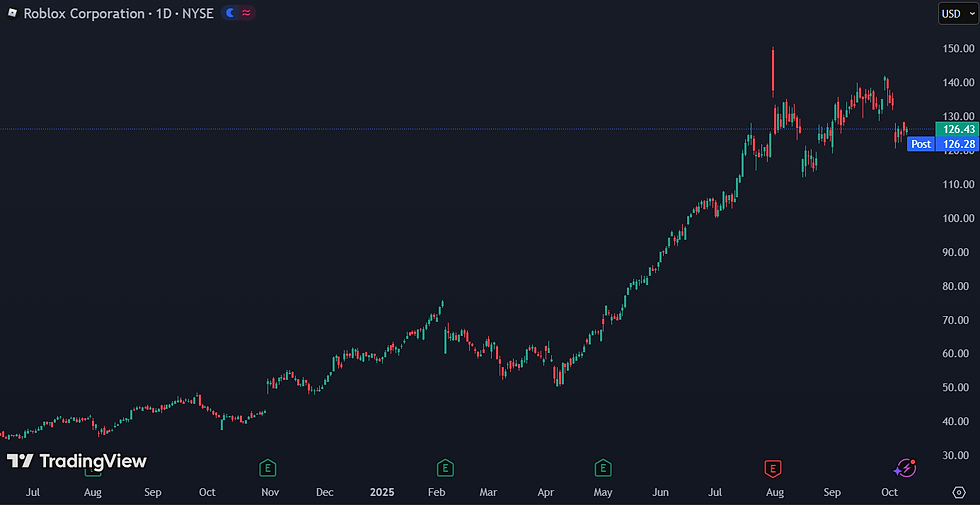The width and height of the screenshot is (980, 505).
Task: Click the Roblox logo icon beside the symbol name
Action: tap(12, 12)
